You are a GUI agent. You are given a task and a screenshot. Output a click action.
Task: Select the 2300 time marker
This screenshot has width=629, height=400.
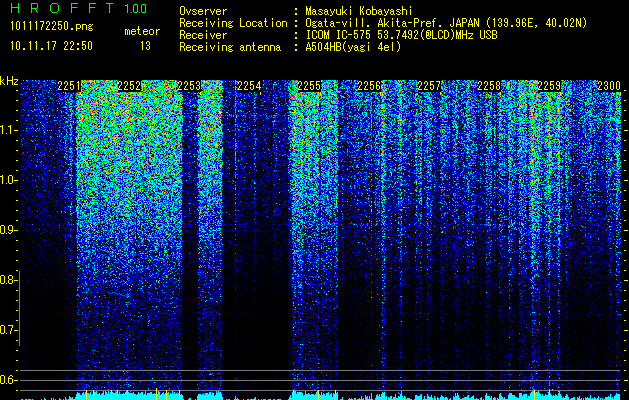[x=609, y=86]
